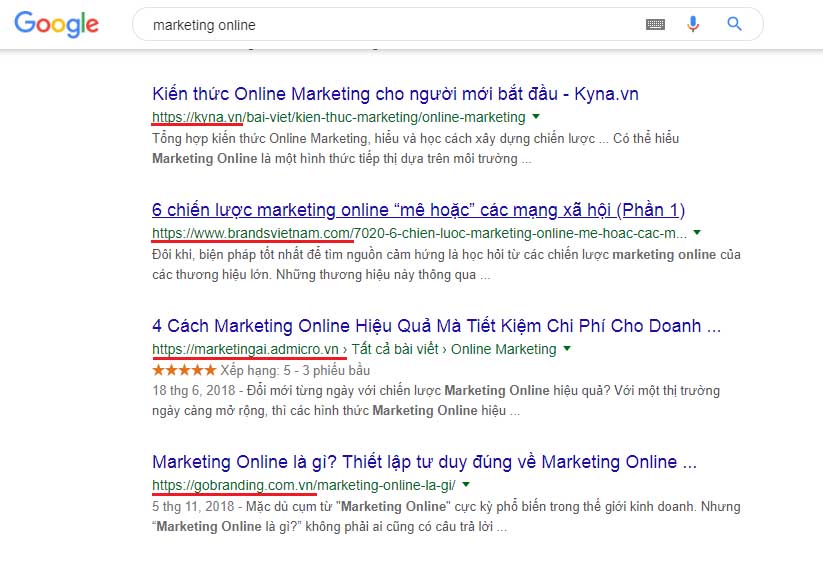
Task: Click snippet starting 'Tổng hợp kiến thức Online Marketing'
Action: pyautogui.click(x=416, y=149)
